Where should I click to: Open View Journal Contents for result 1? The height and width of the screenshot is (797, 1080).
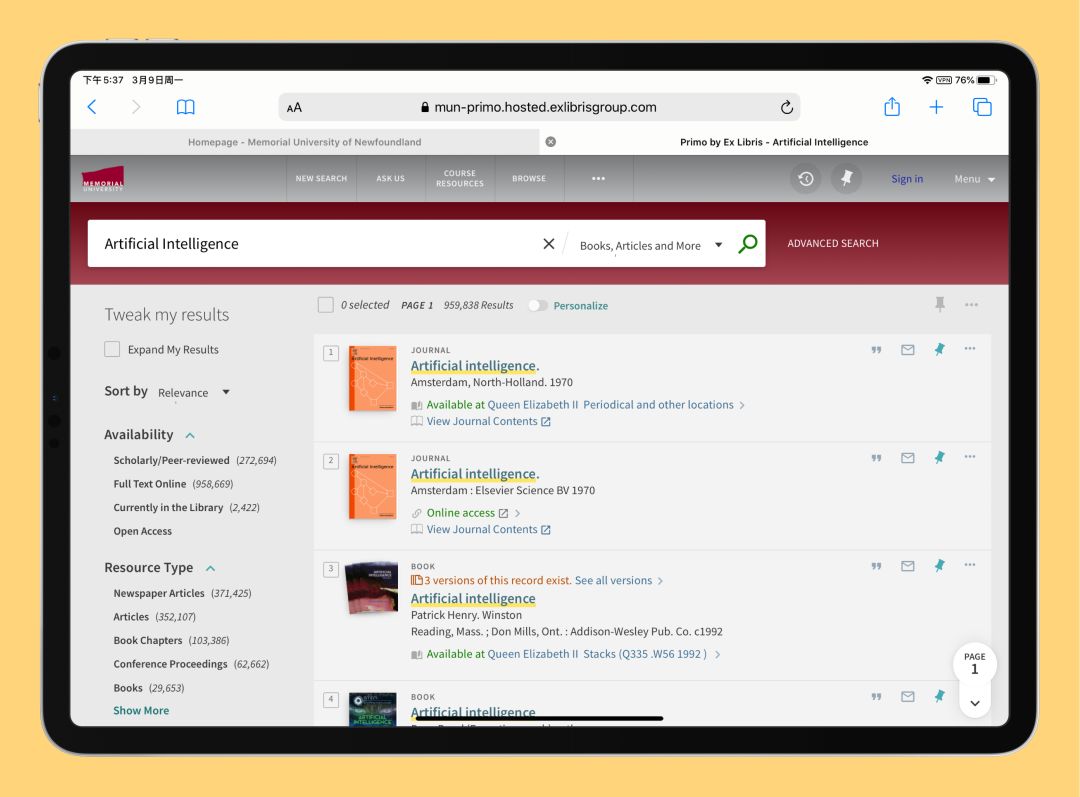[x=481, y=422]
